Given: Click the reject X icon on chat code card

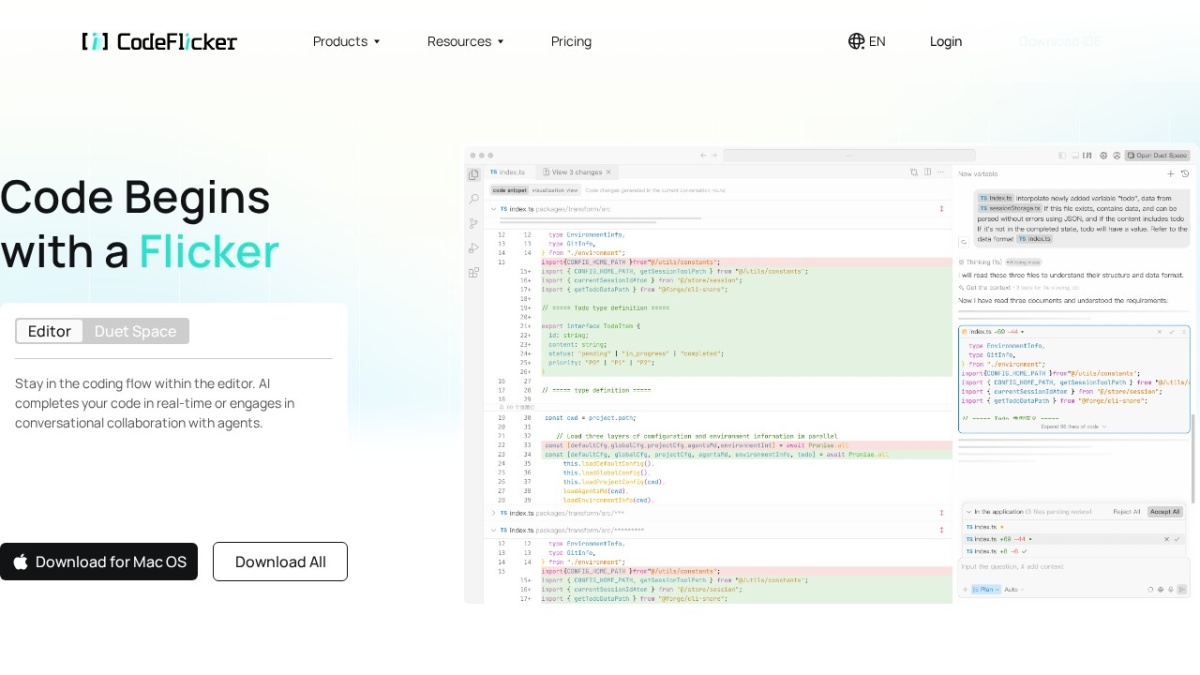Looking at the screenshot, I should tap(1160, 332).
